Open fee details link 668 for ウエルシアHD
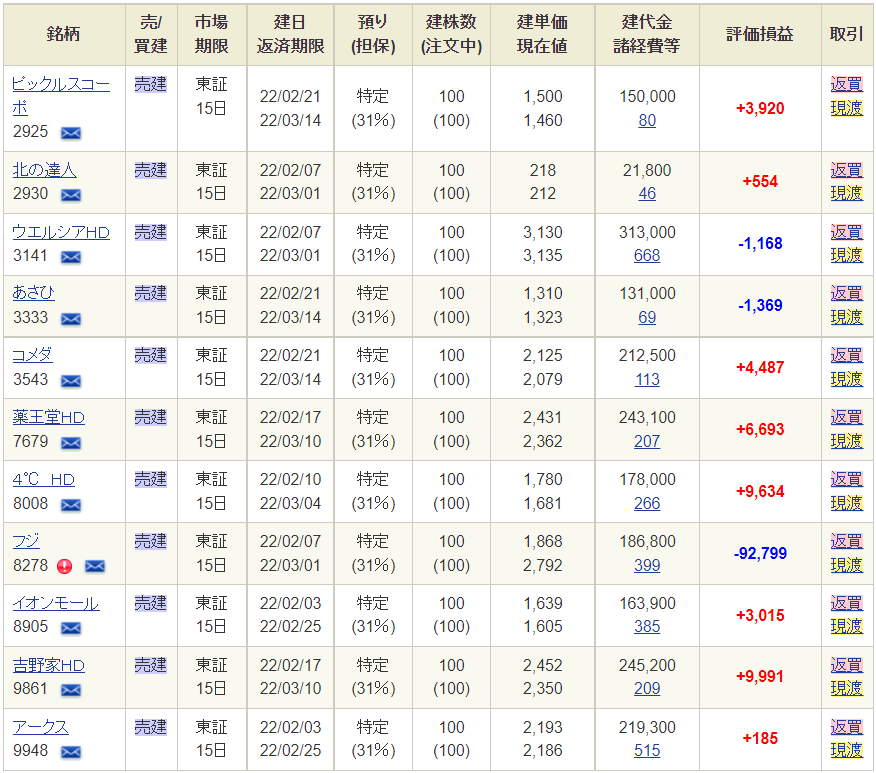 pos(647,256)
